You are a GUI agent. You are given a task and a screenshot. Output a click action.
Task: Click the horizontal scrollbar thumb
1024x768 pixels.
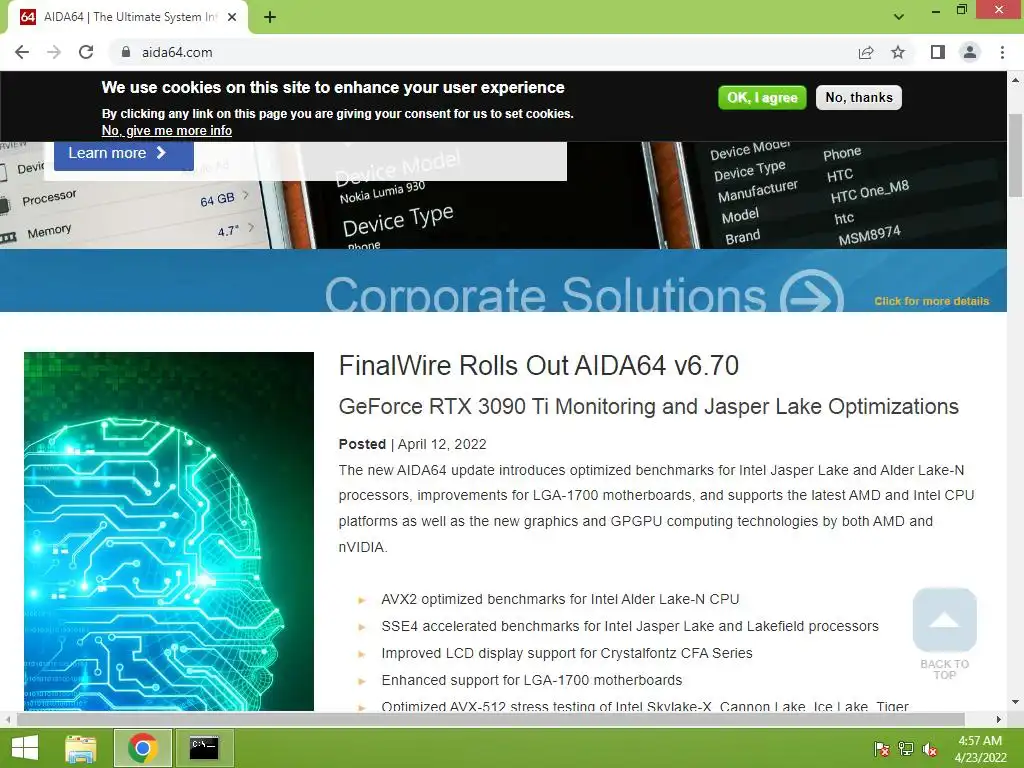490,719
